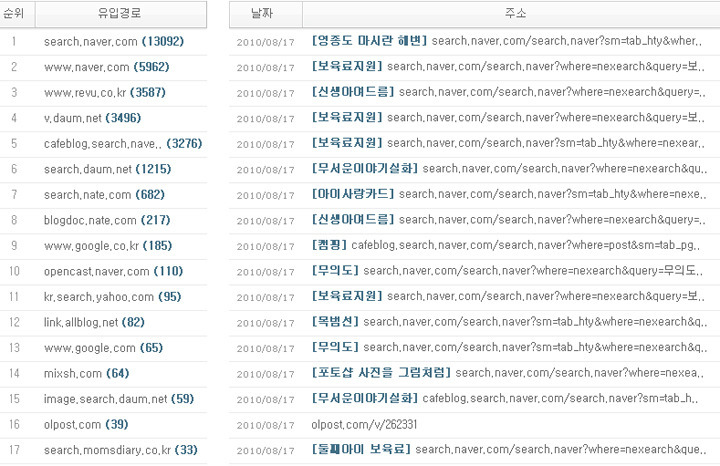Select rank 17 cell beside search.momsdiary.co.kr
The height and width of the screenshot is (466, 720).
click(14, 450)
